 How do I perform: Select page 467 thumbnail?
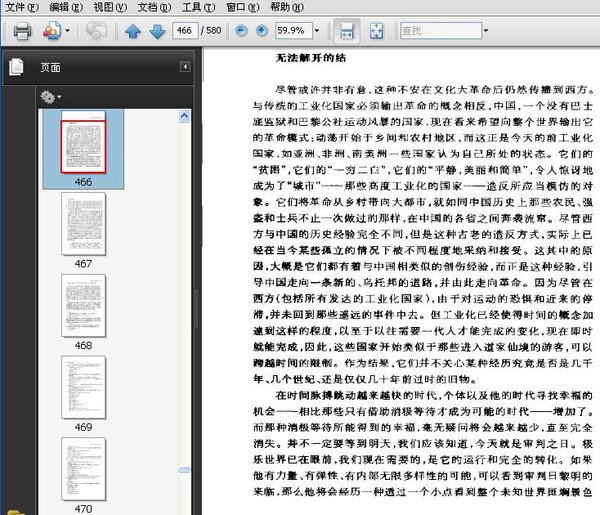coord(83,225)
